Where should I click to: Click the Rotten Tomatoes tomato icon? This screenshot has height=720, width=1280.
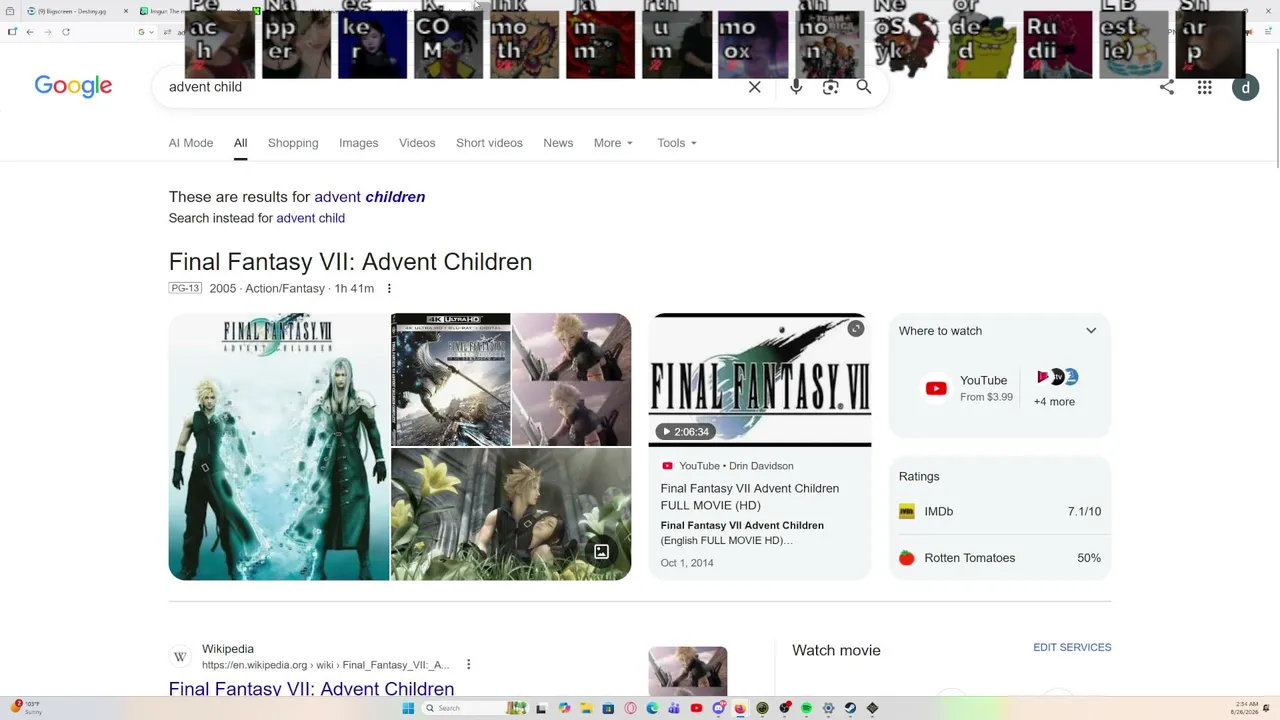[907, 558]
